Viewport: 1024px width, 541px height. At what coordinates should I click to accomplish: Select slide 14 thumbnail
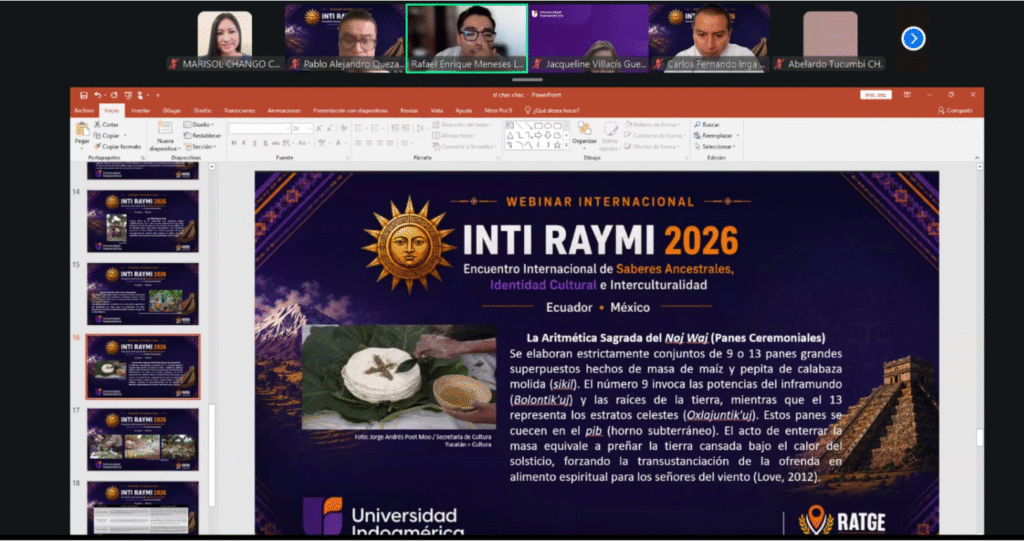pos(143,221)
